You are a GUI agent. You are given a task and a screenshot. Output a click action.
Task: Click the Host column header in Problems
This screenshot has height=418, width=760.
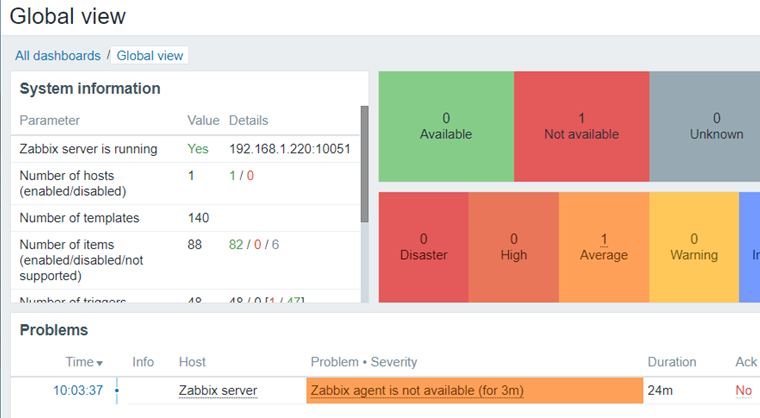point(192,362)
